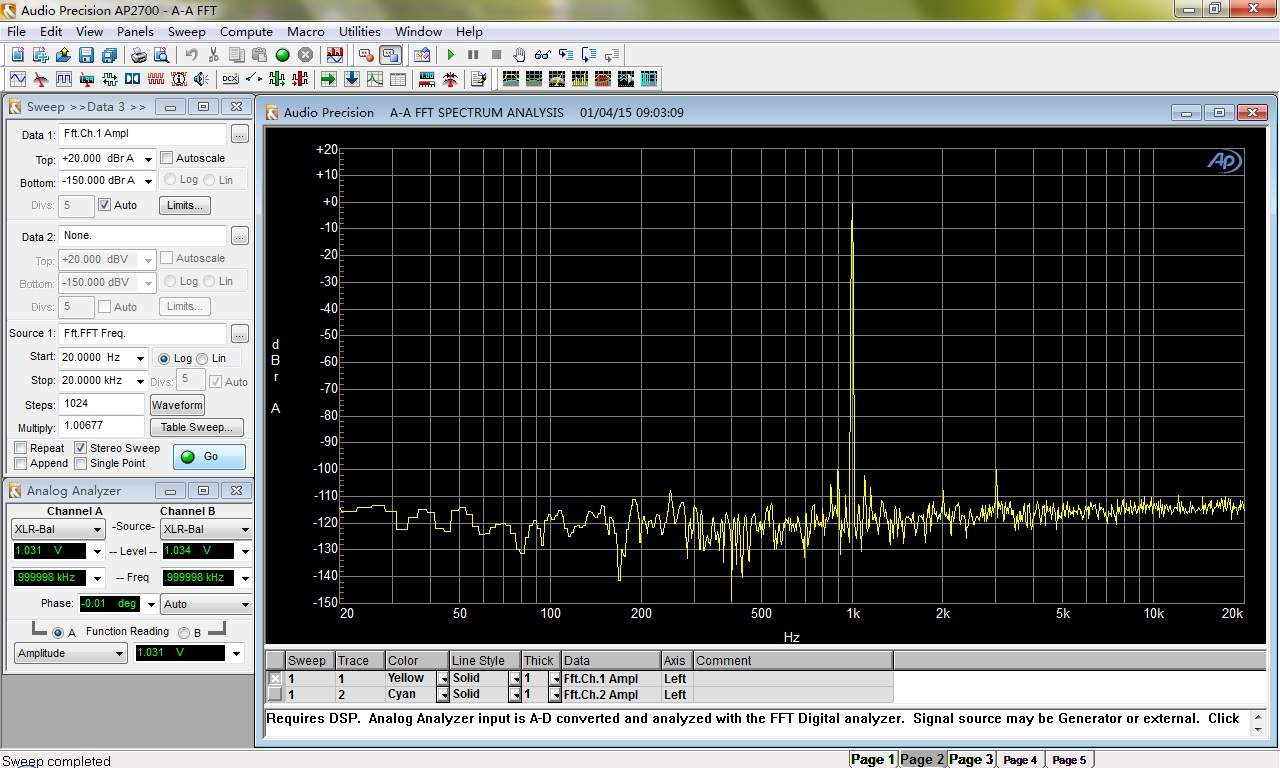The width and height of the screenshot is (1280, 768).
Task: Enable the Data 1 Autoscale checkbox
Action: coord(167,158)
